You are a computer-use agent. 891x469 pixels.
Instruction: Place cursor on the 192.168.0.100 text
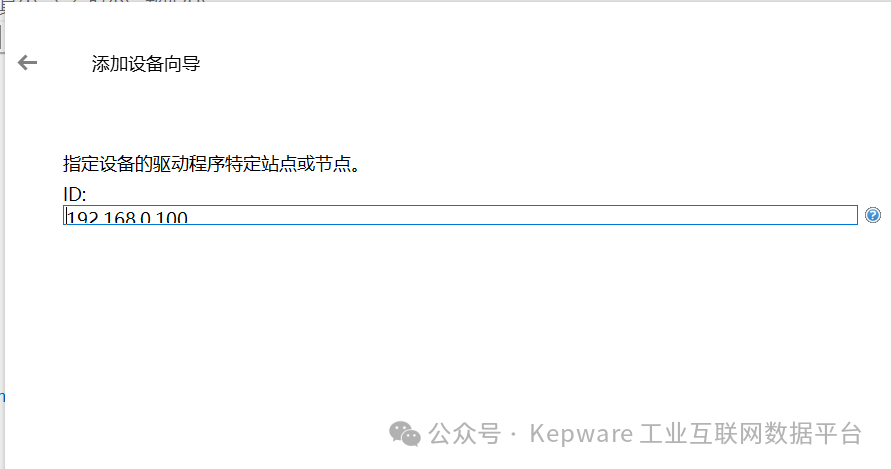[x=127, y=217]
